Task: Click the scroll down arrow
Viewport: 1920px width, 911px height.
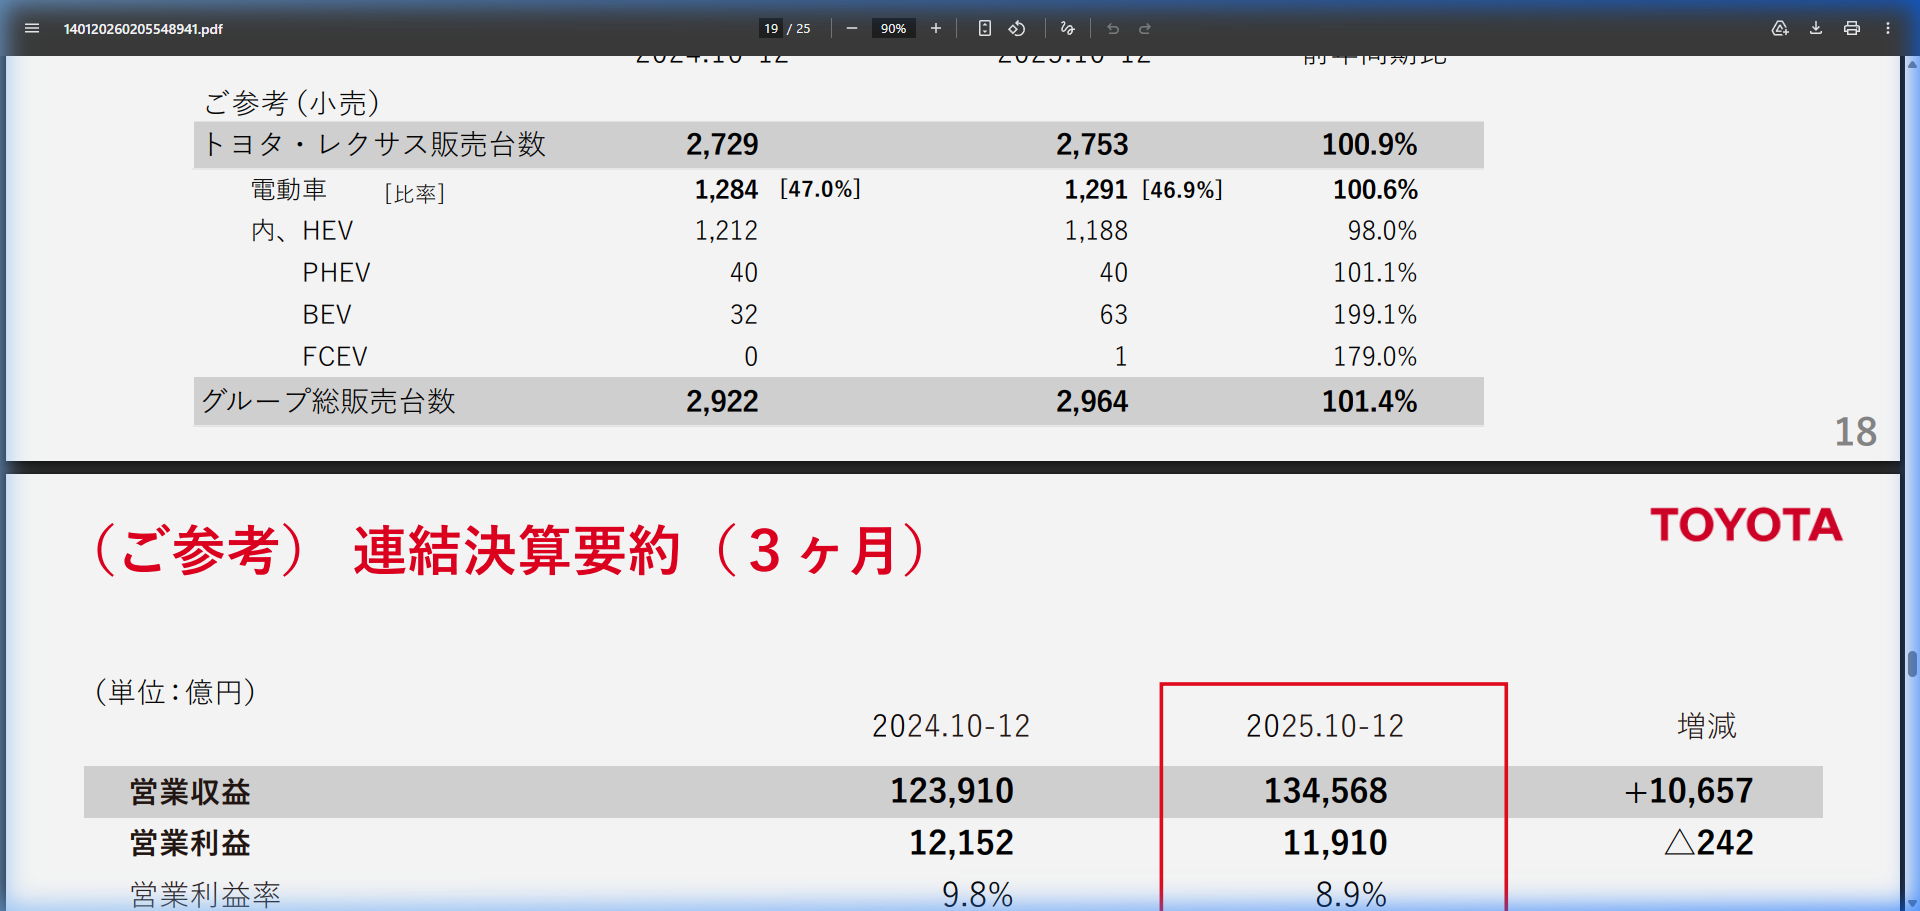Action: coord(1912,903)
